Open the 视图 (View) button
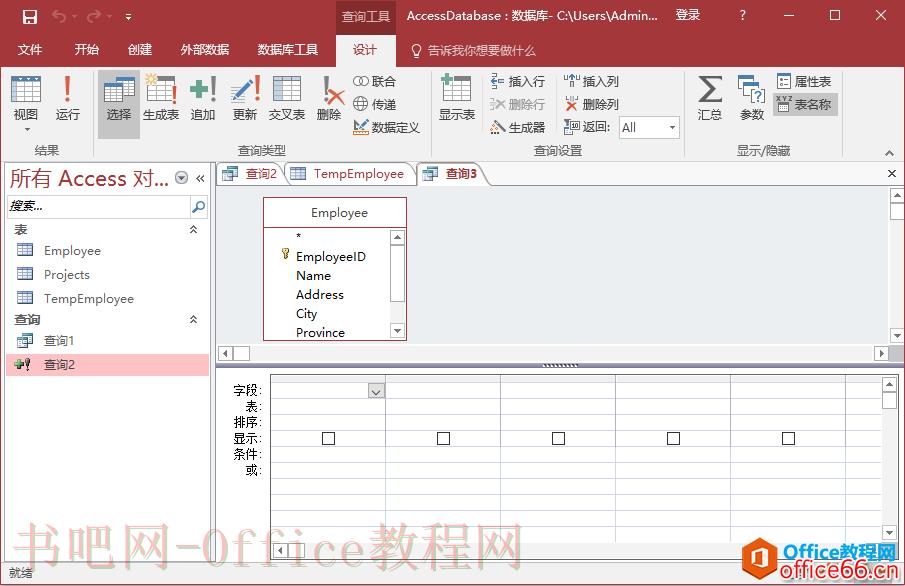The height and width of the screenshot is (586, 905). [x=26, y=103]
